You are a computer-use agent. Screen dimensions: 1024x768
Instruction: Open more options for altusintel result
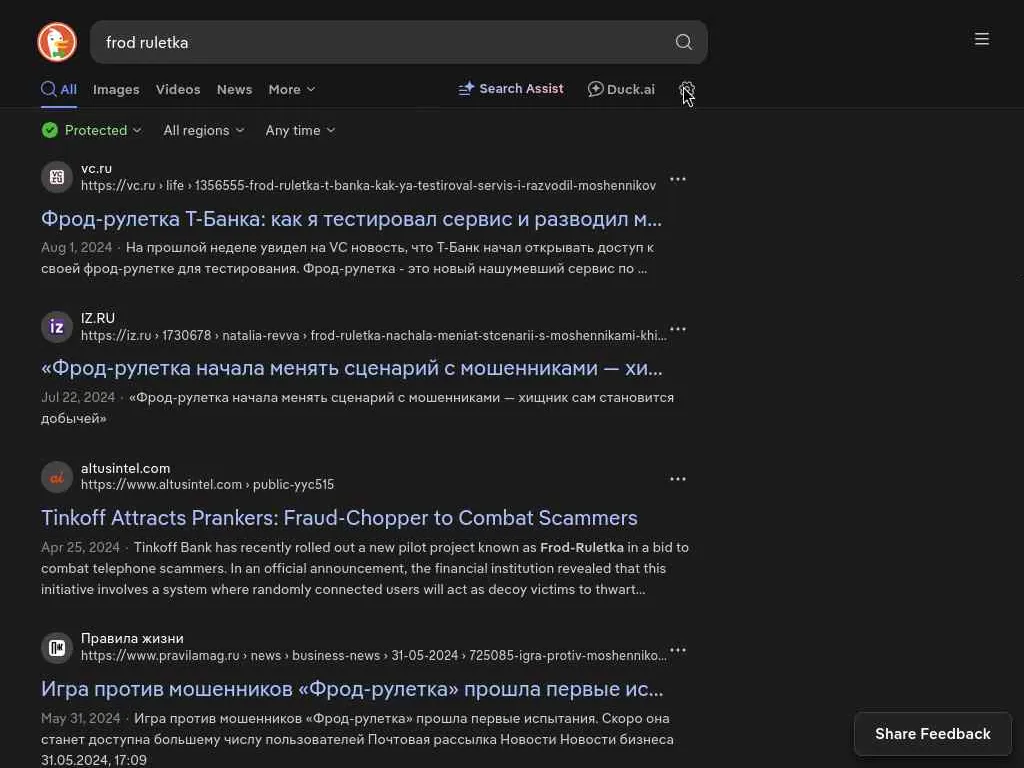[x=678, y=479]
